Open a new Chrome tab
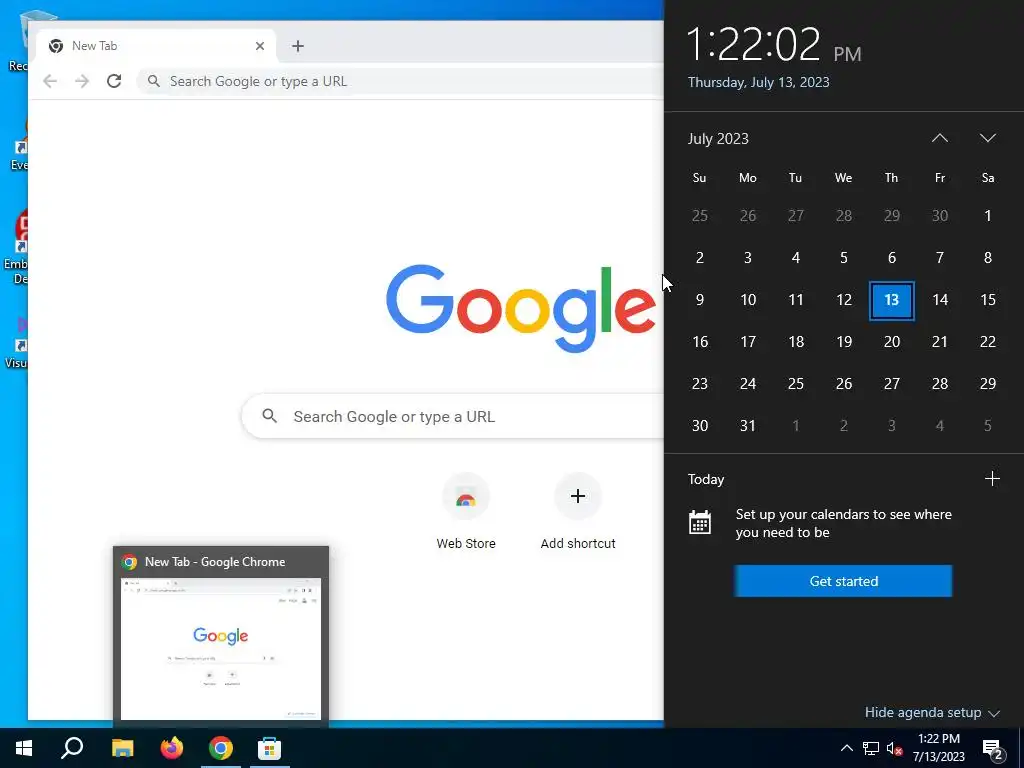The width and height of the screenshot is (1024, 768). click(298, 46)
